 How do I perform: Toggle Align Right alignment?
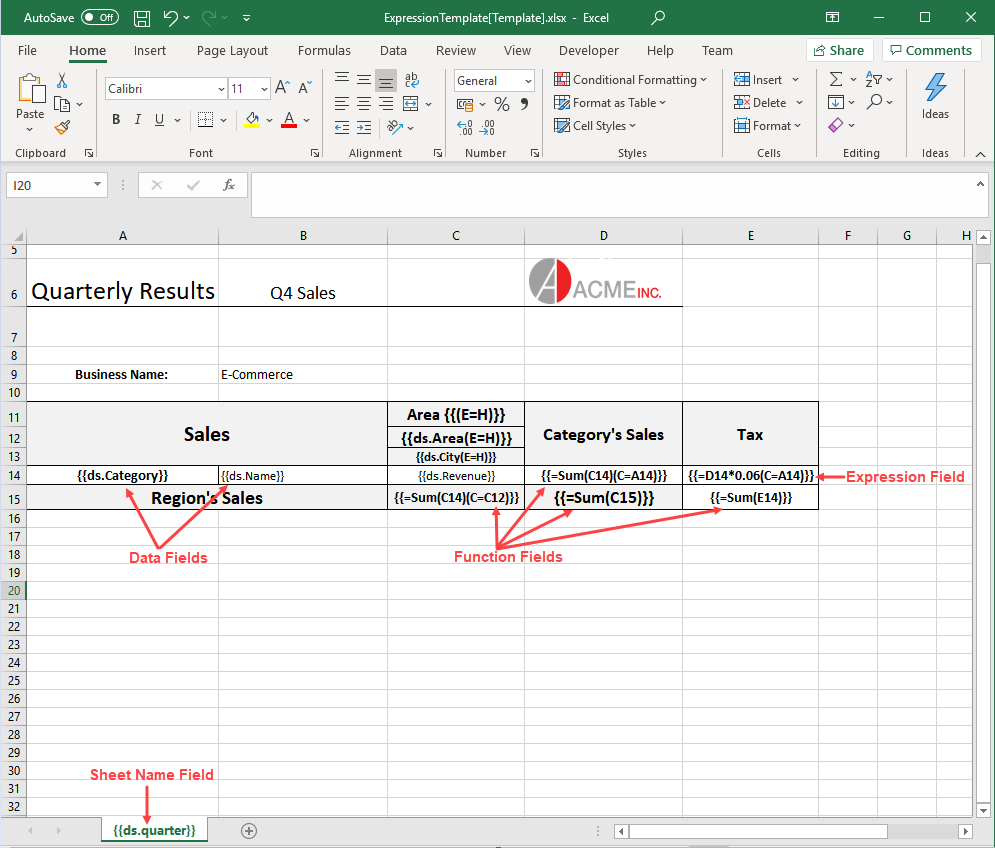(386, 103)
